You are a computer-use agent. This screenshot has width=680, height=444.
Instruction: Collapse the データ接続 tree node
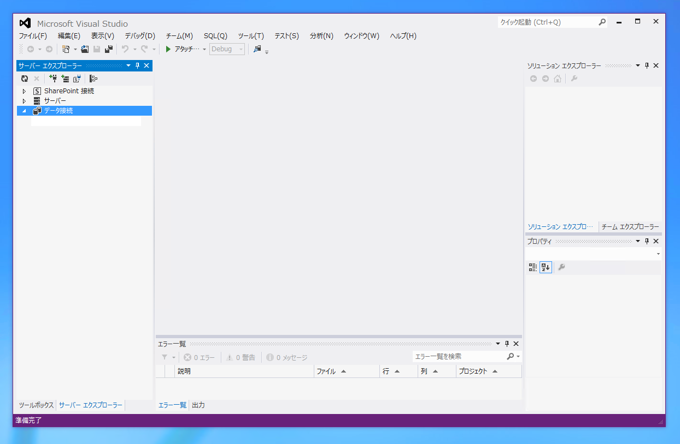pyautogui.click(x=24, y=111)
